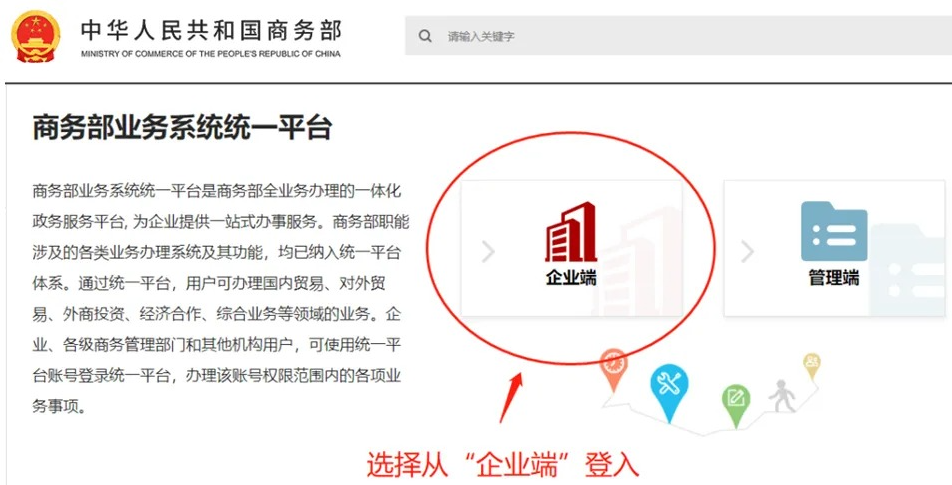Viewport: 952px width, 485px height.
Task: Click the 商务部业务系统统一平台 page heading
Action: tap(182, 129)
